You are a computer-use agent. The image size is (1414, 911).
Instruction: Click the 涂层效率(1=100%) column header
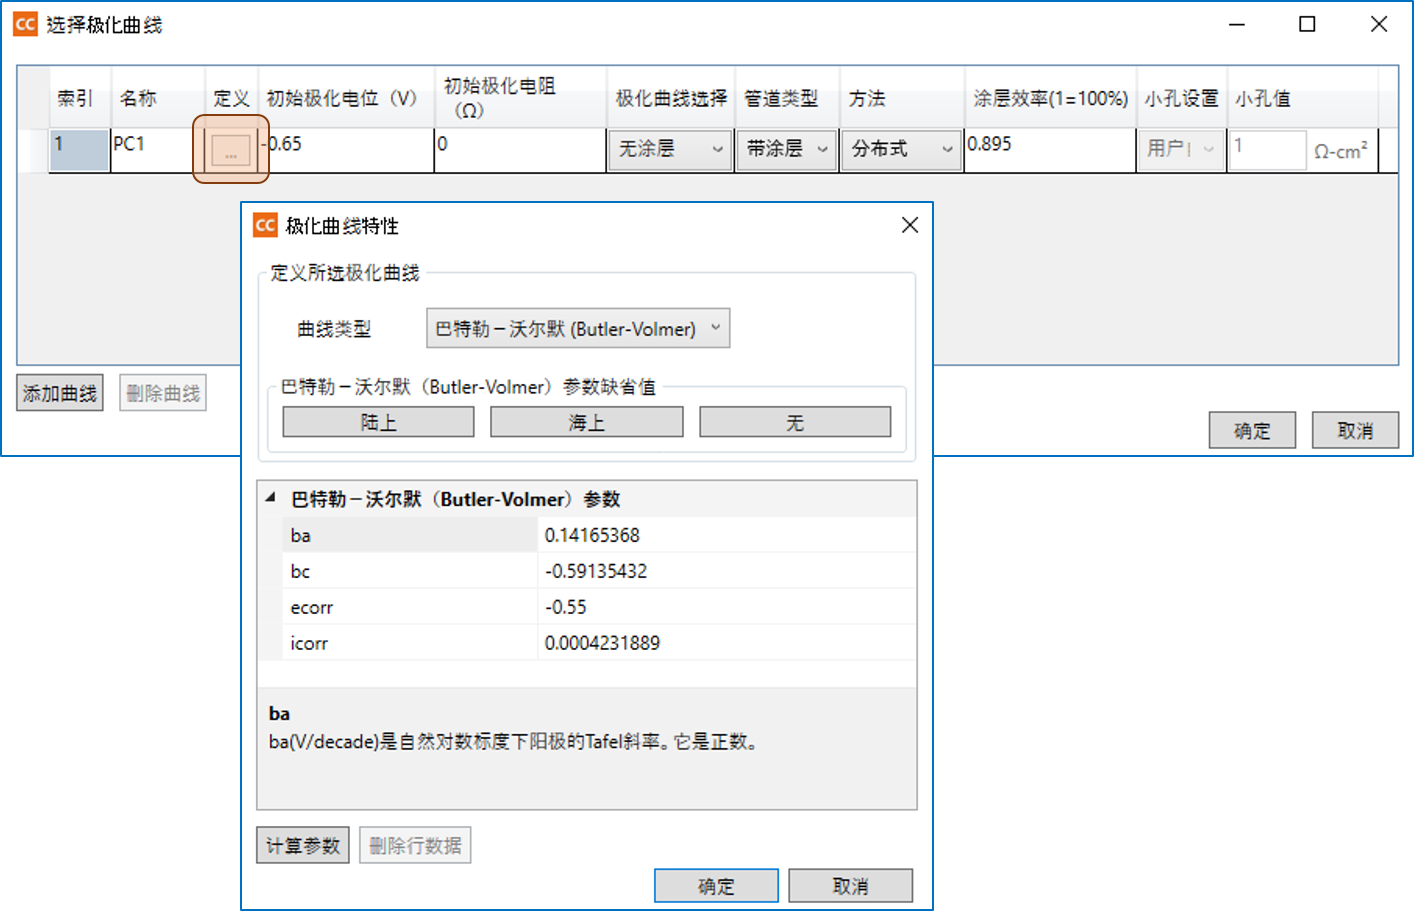1050,98
